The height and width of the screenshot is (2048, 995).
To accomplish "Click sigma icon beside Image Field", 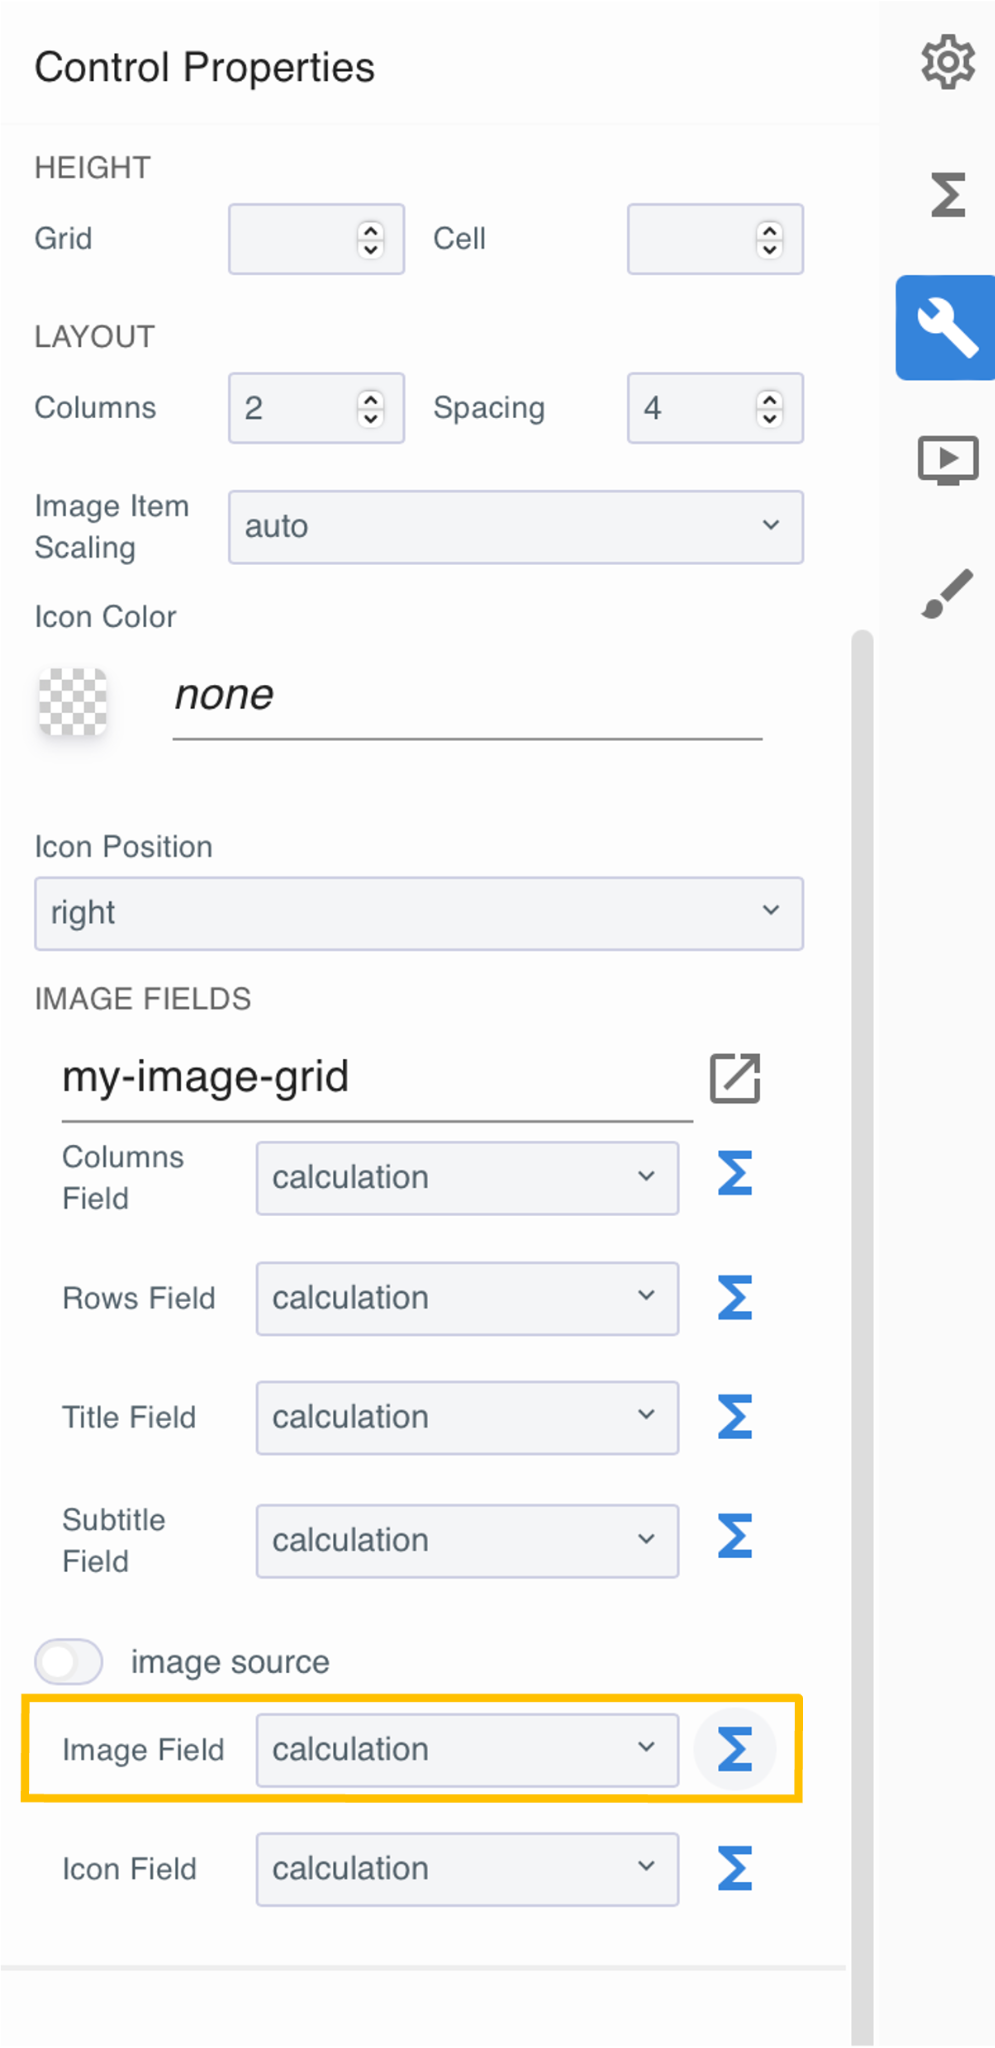I will coord(735,1750).
